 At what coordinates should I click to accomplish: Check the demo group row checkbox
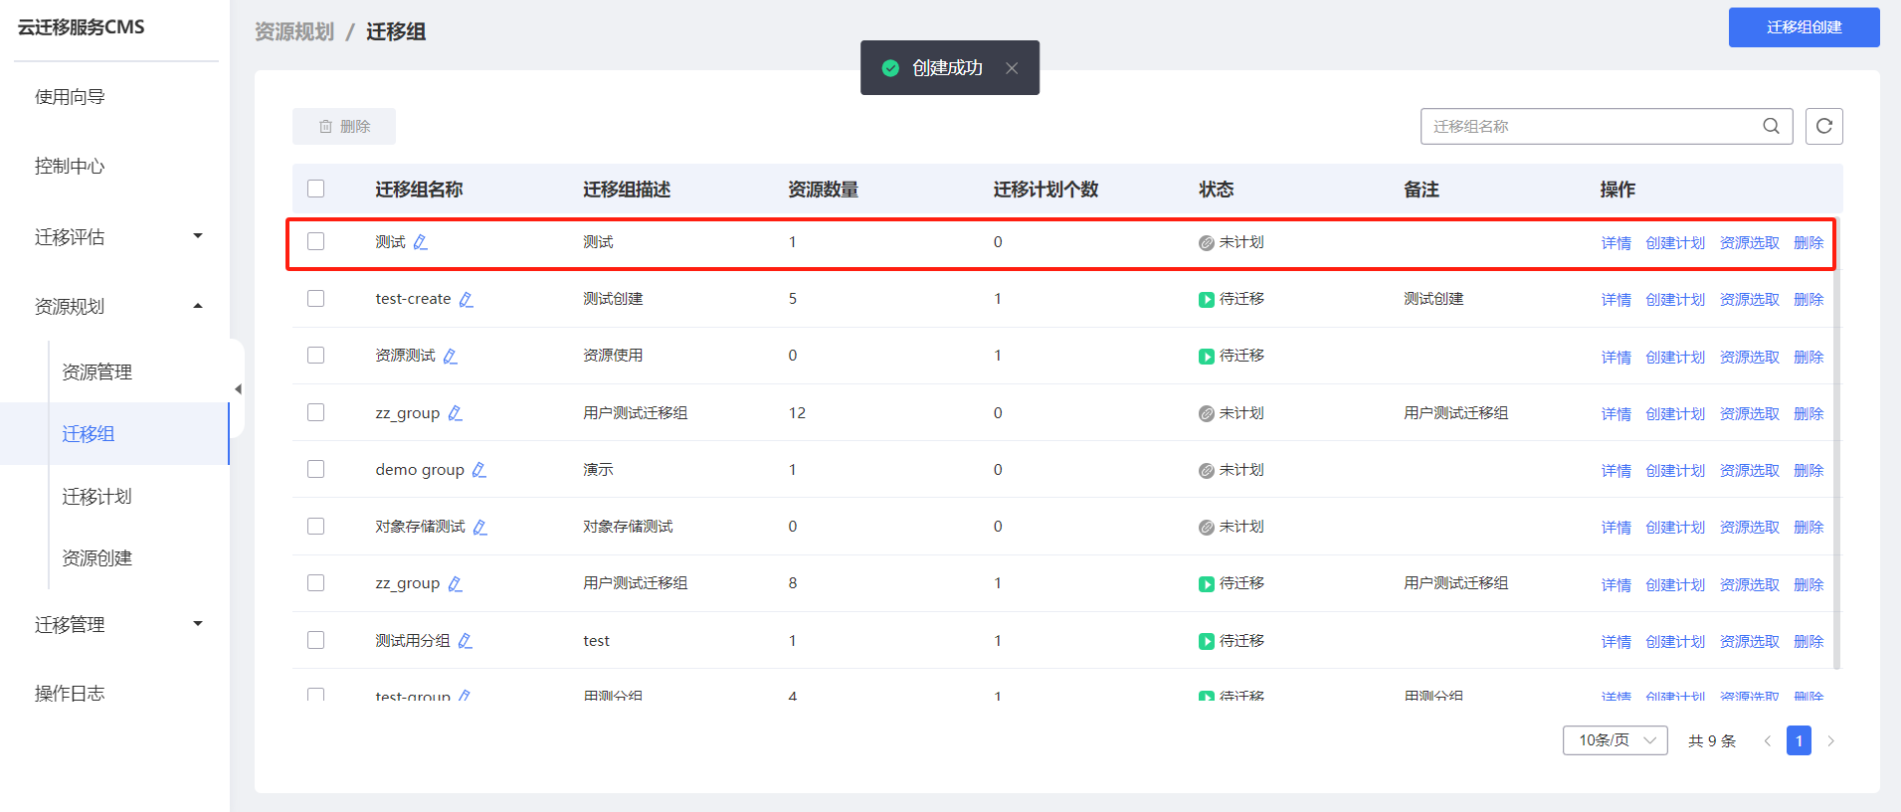(x=316, y=469)
